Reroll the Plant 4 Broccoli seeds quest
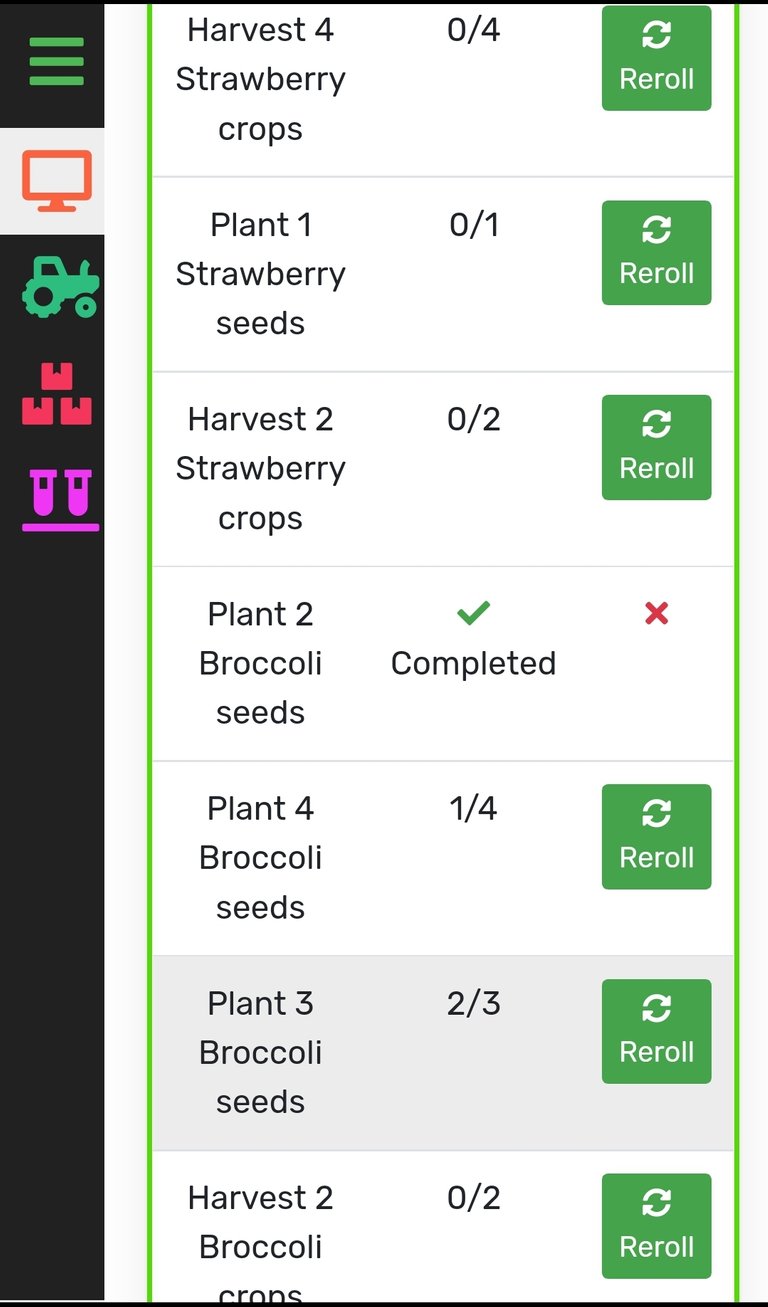Screen dimensions: 768x1307 [656, 836]
